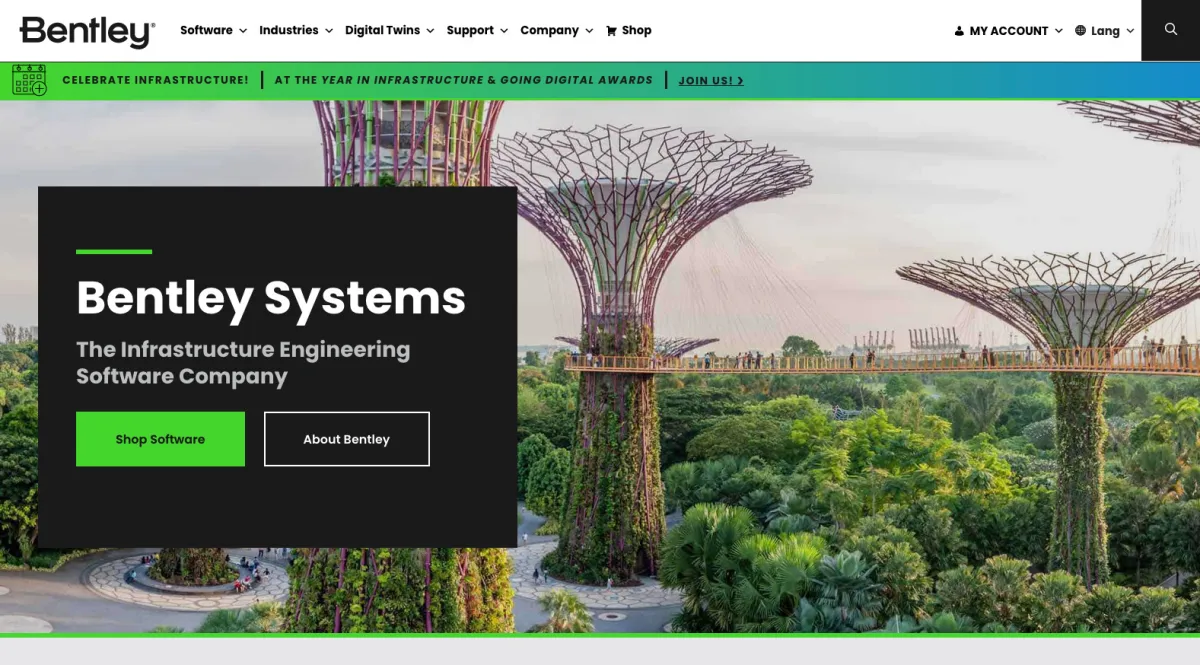Click the globe icon beside Lang
1200x665 pixels.
click(1080, 31)
